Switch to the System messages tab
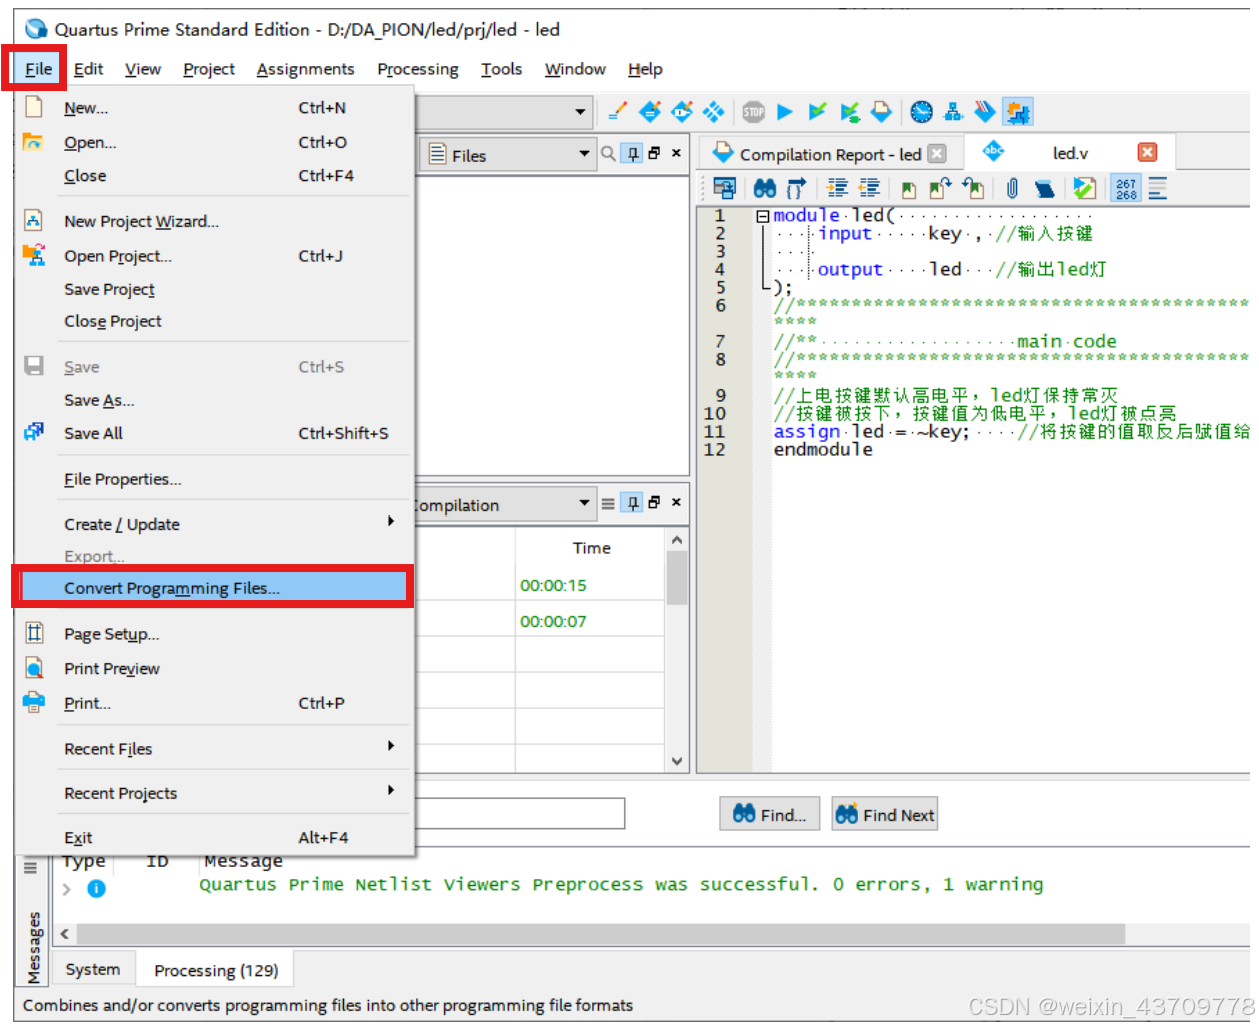This screenshot has height=1028, width=1259. click(x=93, y=969)
